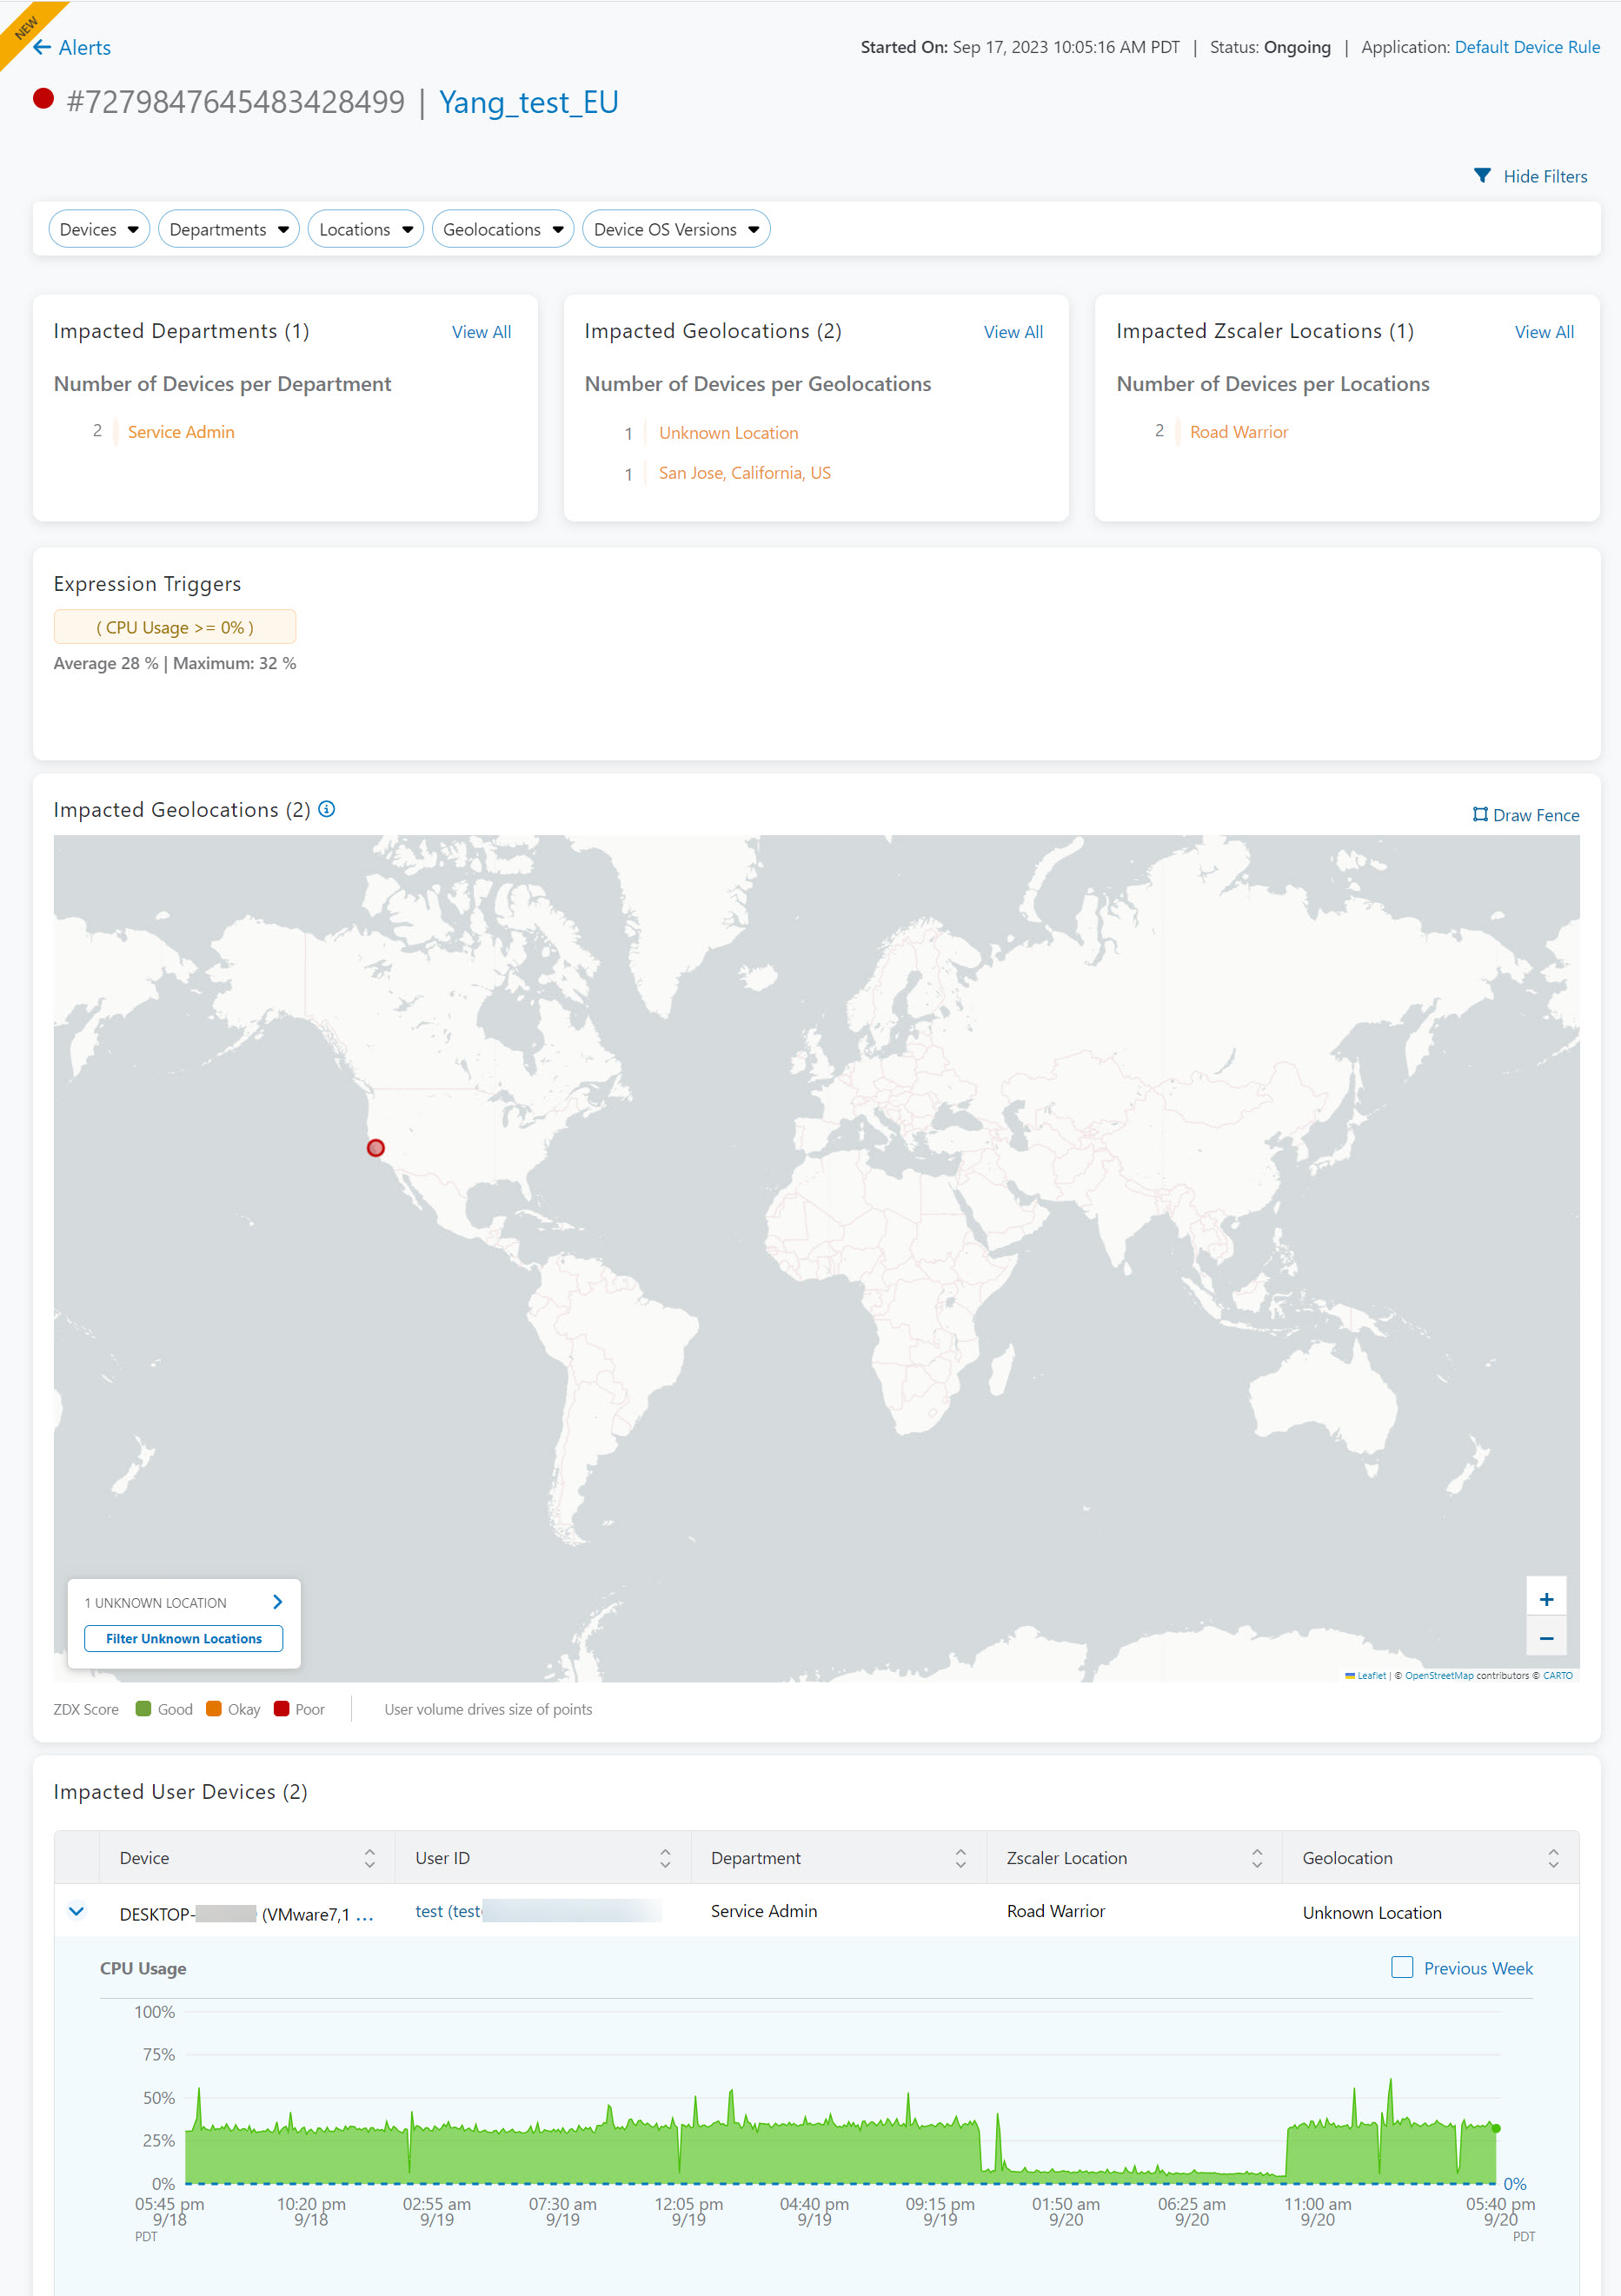Open the Devices filter dropdown
Screen dimensions: 1621x2296
click(x=99, y=229)
